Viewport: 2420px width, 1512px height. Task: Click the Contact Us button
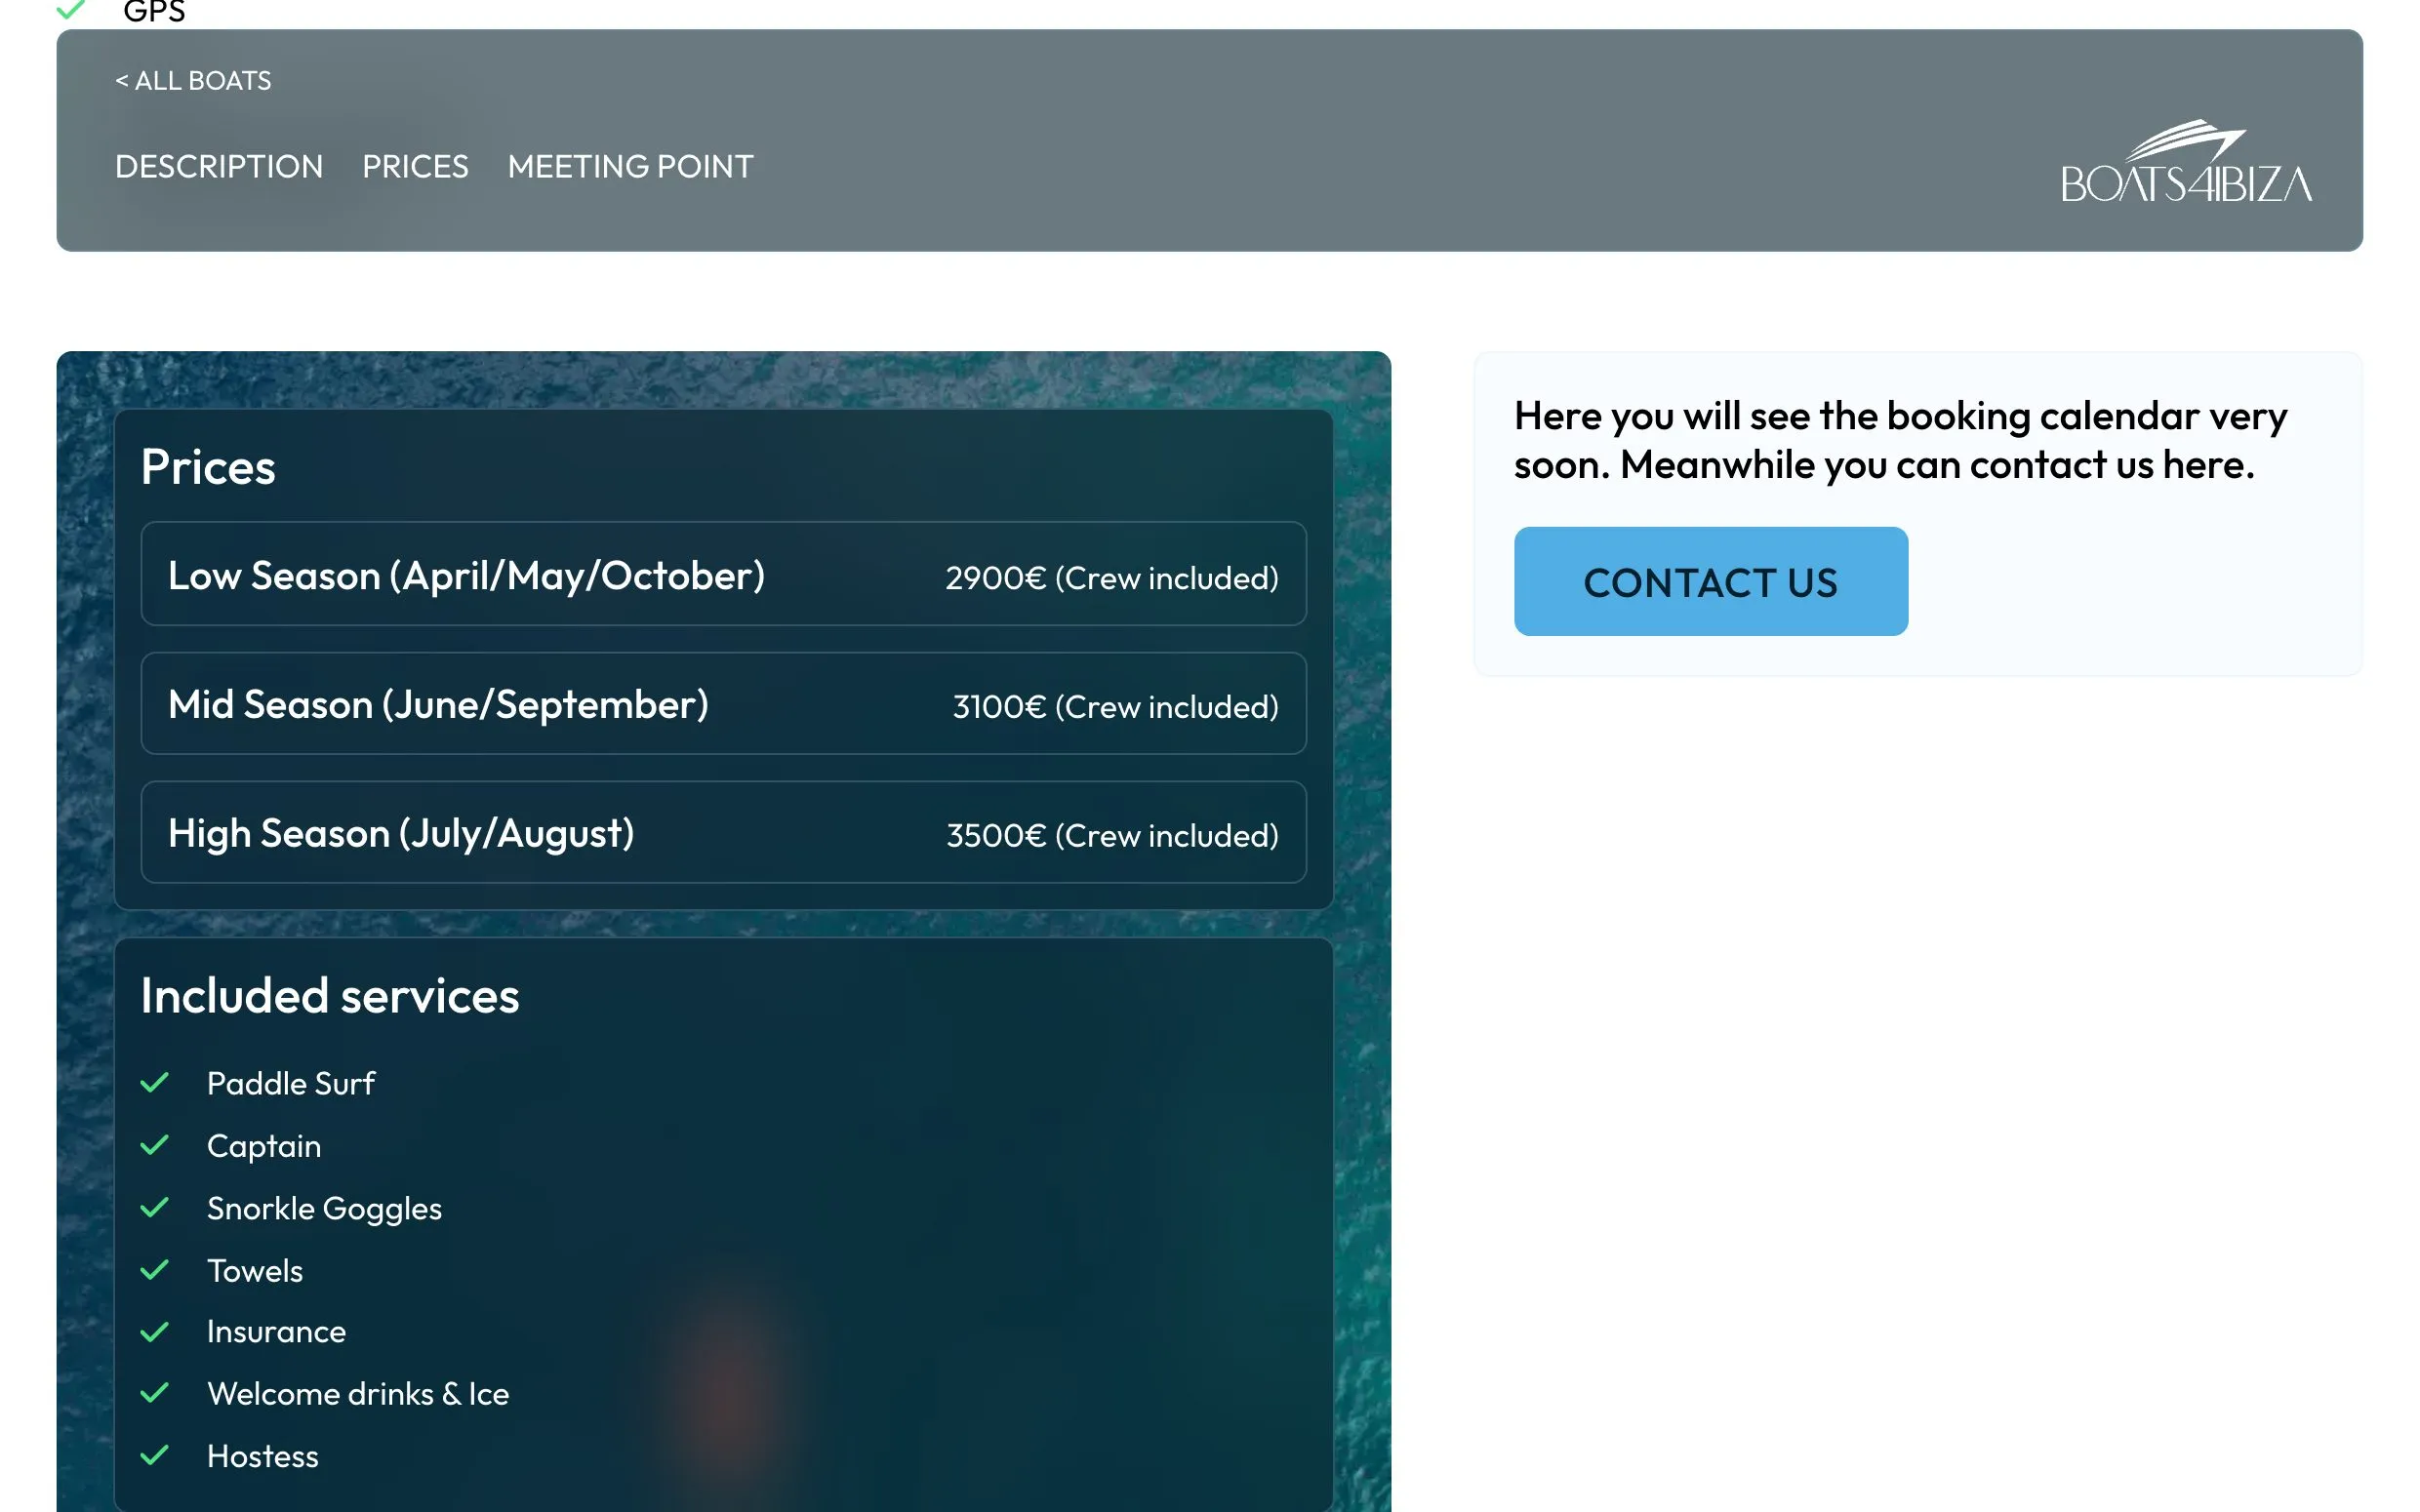1710,581
